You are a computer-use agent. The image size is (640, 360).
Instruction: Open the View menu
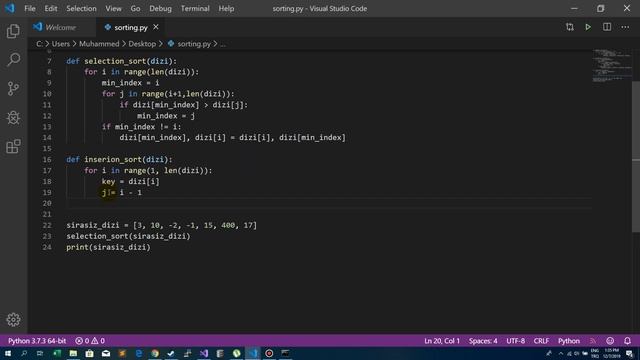coord(113,8)
